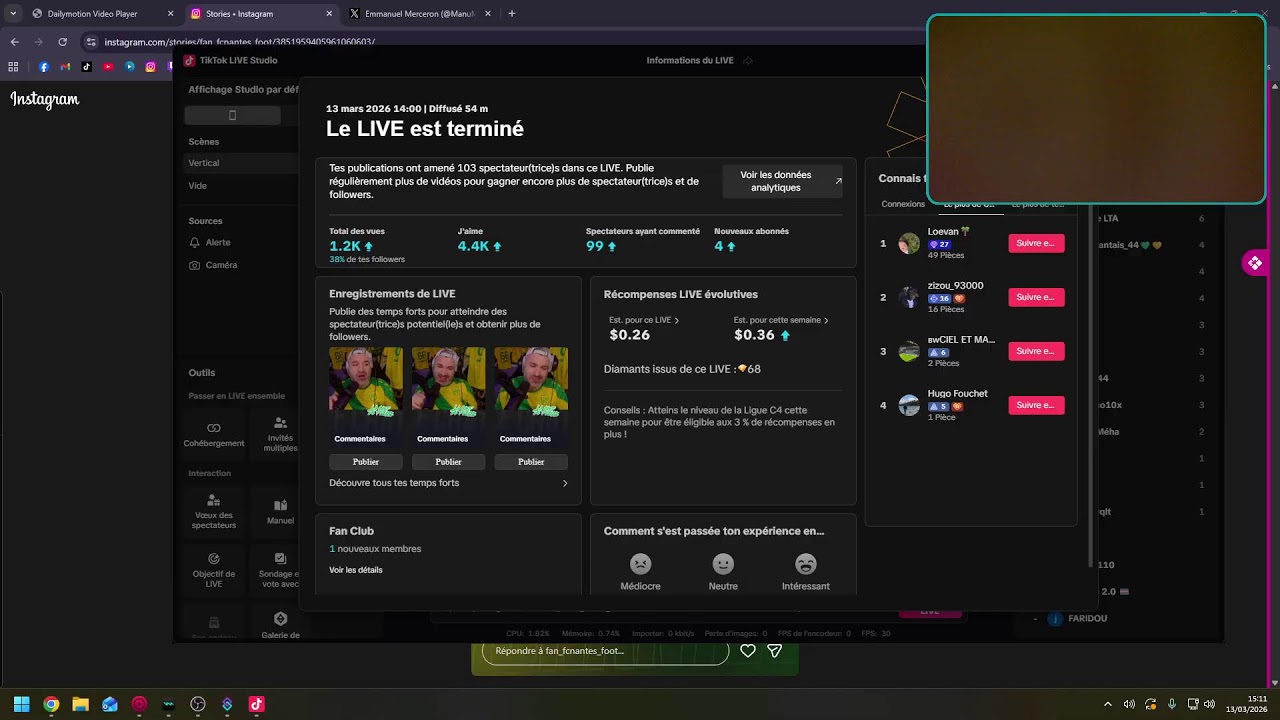Open Voir les données analytiques

pyautogui.click(x=783, y=181)
